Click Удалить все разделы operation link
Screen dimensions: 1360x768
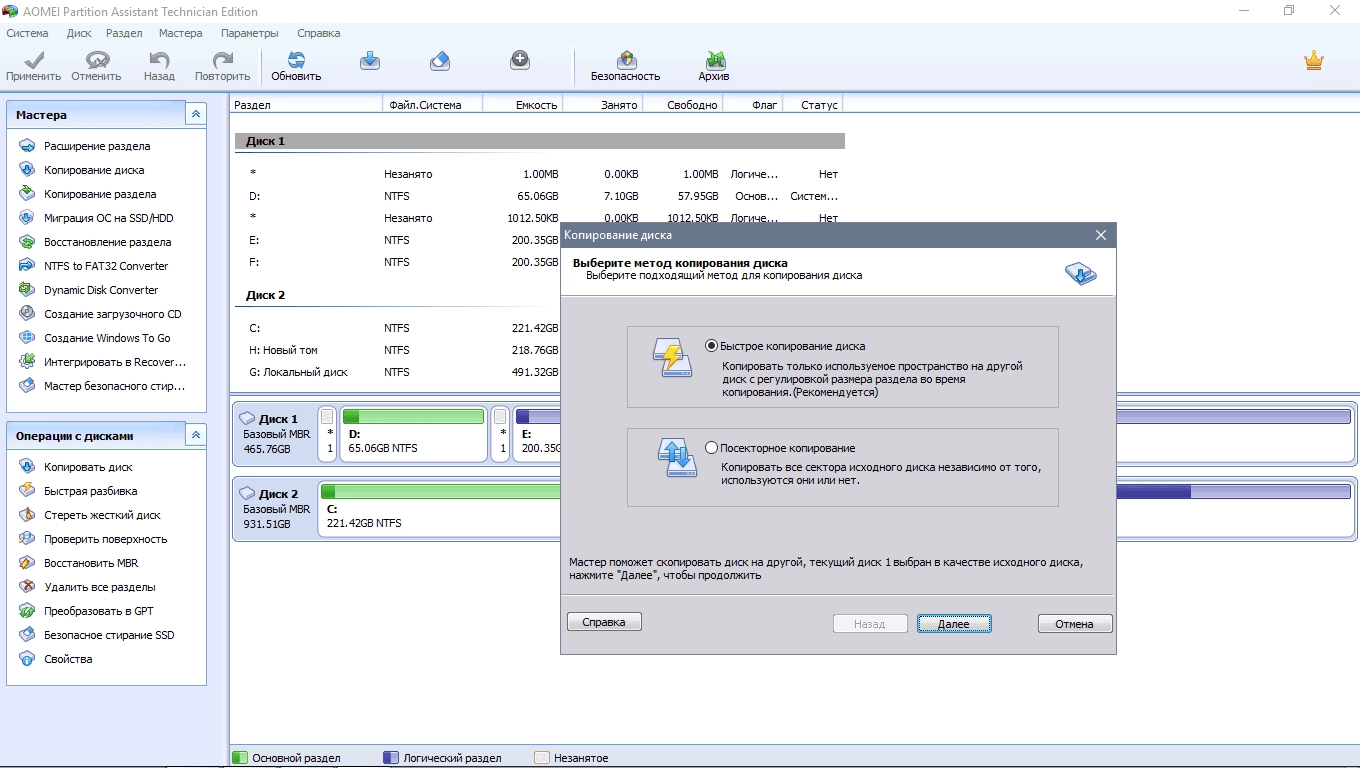[100, 587]
